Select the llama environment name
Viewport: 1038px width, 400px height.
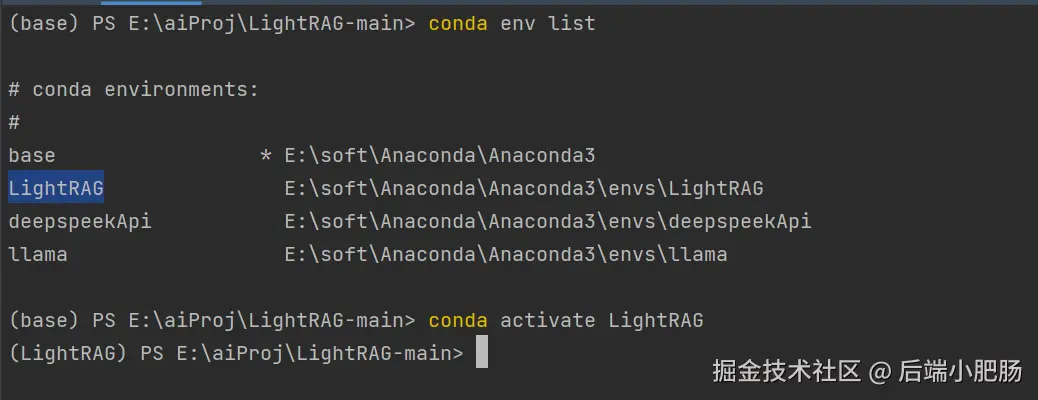[38, 254]
